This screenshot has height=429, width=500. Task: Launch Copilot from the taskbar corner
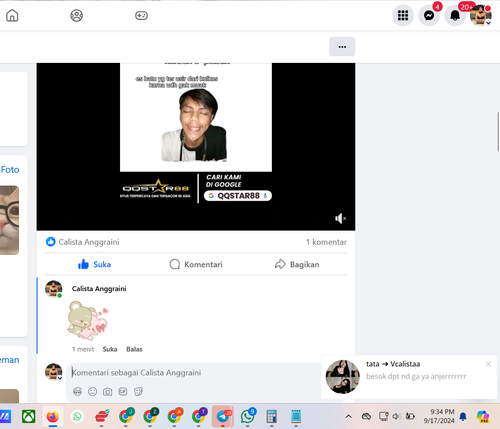coord(483,416)
